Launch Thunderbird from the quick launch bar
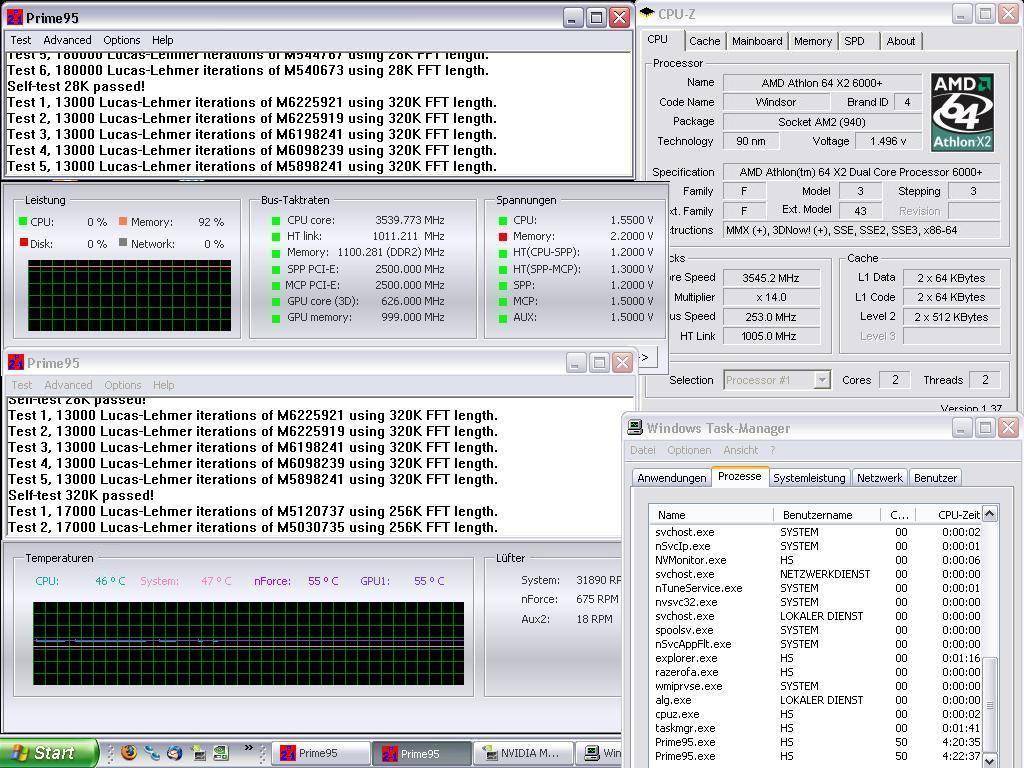Image resolution: width=1024 pixels, height=768 pixels. (x=174, y=752)
